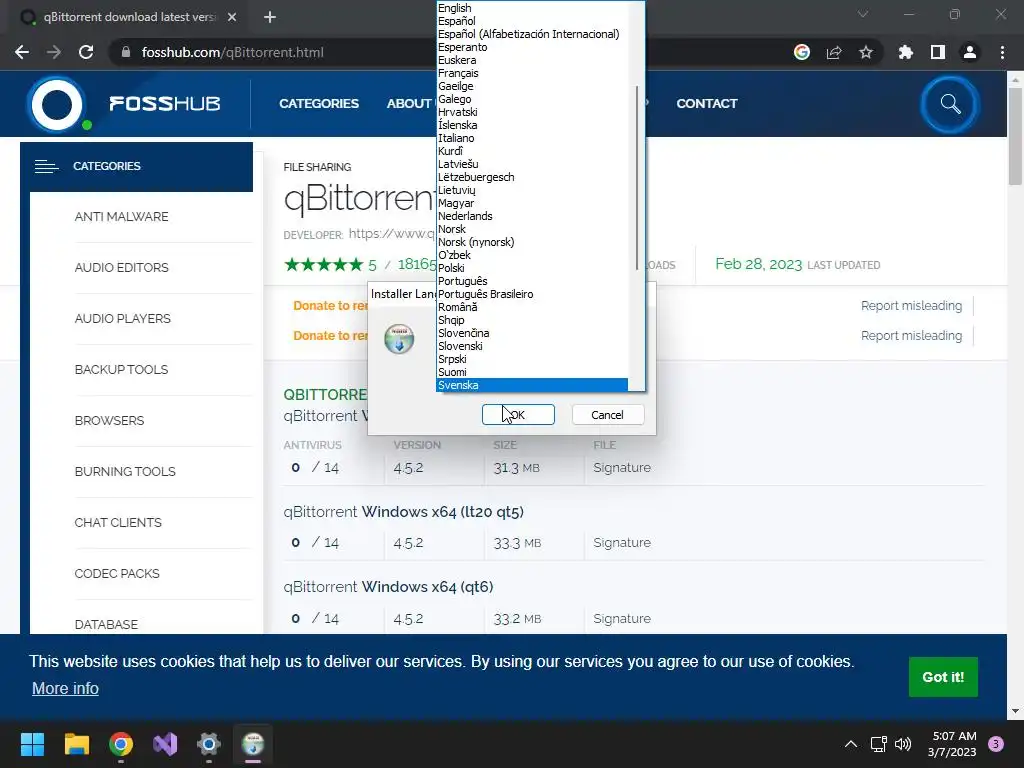Open File Explorer from the taskbar

[x=76, y=744]
